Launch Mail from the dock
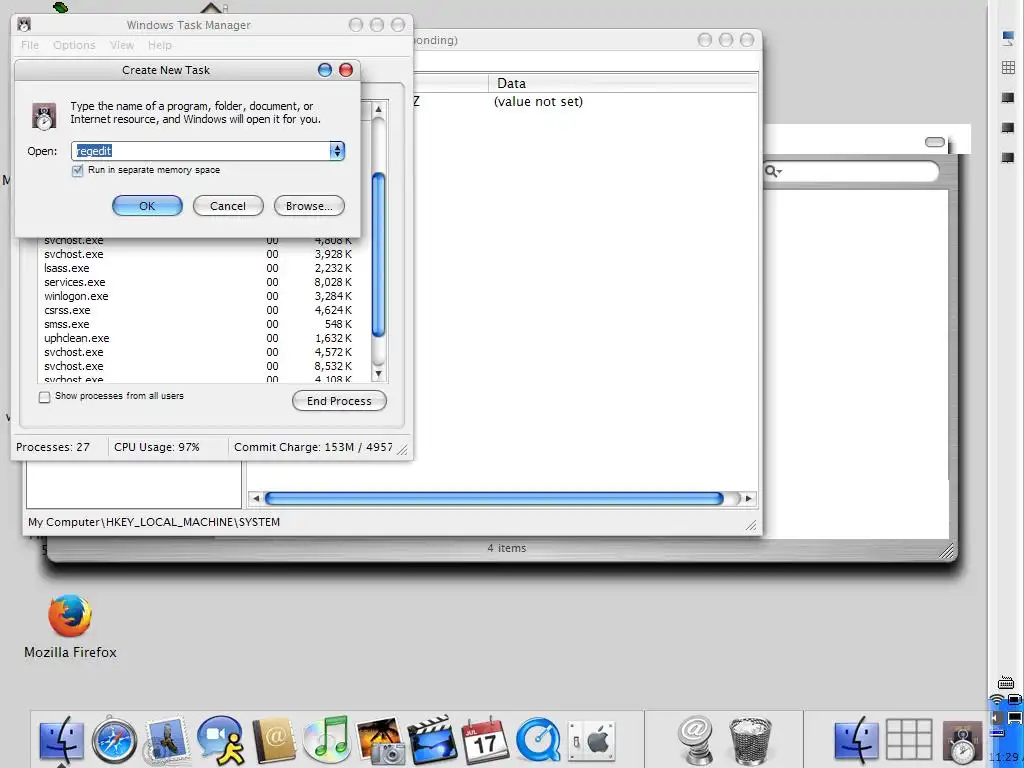 (167, 741)
